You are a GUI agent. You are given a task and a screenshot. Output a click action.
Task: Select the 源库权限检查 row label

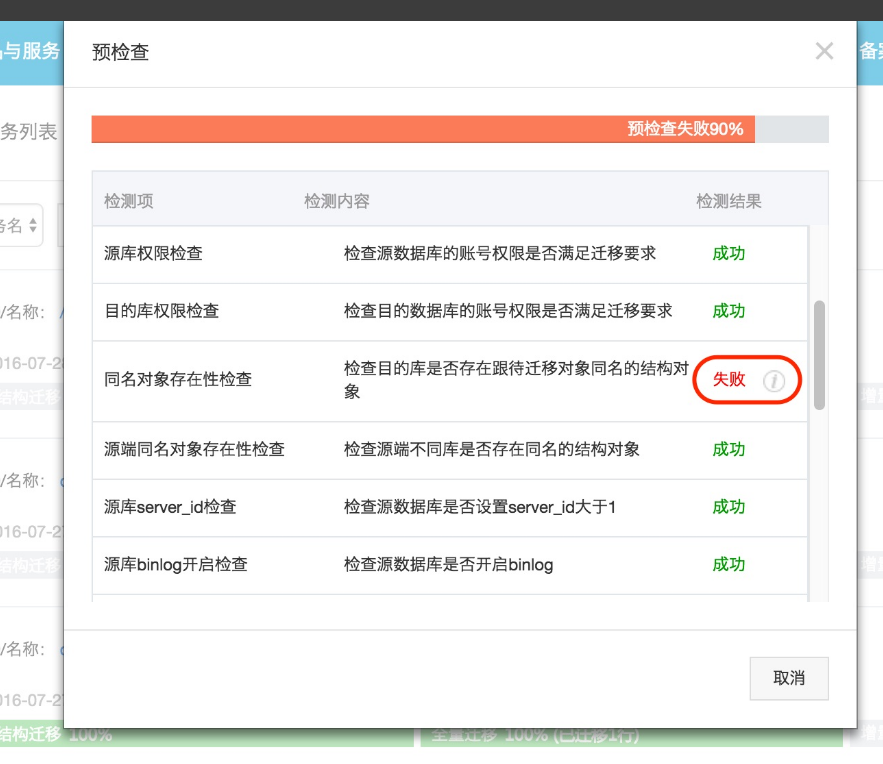pyautogui.click(x=153, y=253)
